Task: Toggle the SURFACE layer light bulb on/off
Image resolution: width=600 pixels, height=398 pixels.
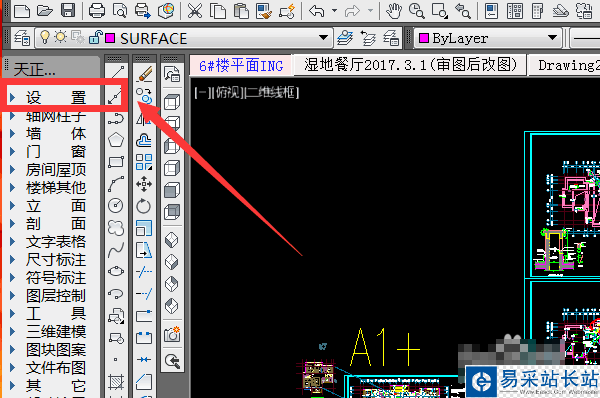Action: [x=45, y=37]
